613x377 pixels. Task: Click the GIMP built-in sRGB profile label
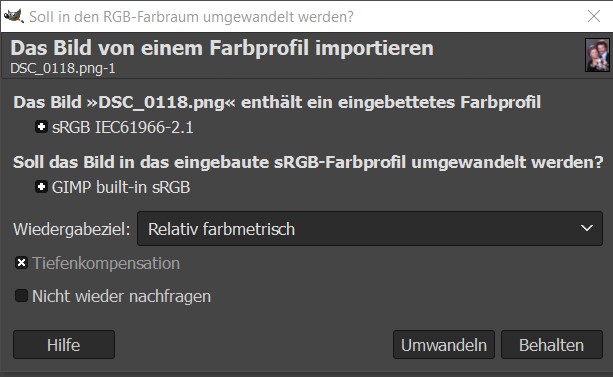tap(121, 187)
